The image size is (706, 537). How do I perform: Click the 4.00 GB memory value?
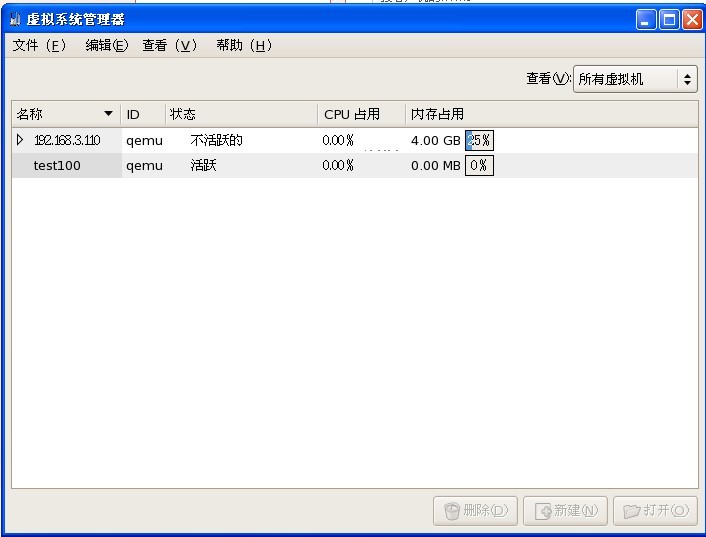(435, 140)
